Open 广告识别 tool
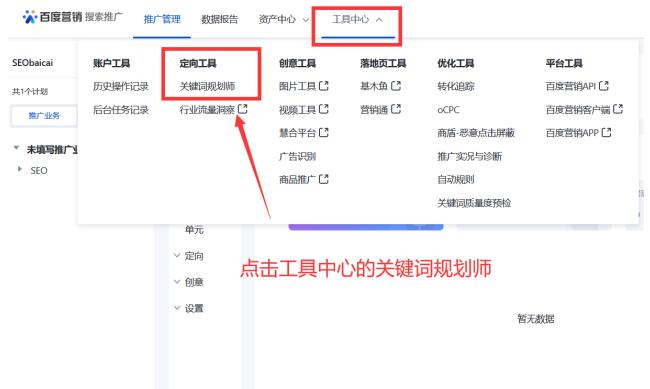The image size is (650, 389). (297, 156)
